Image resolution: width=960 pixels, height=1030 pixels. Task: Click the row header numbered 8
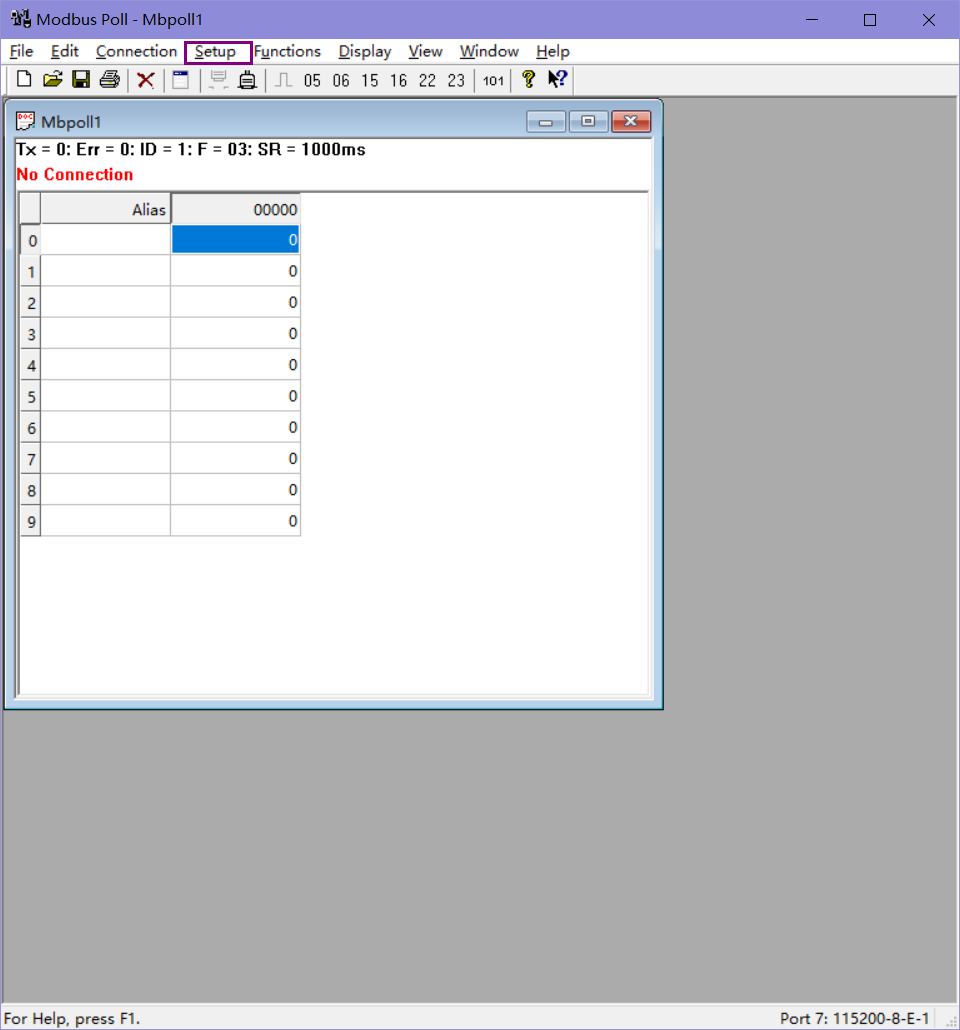point(31,490)
